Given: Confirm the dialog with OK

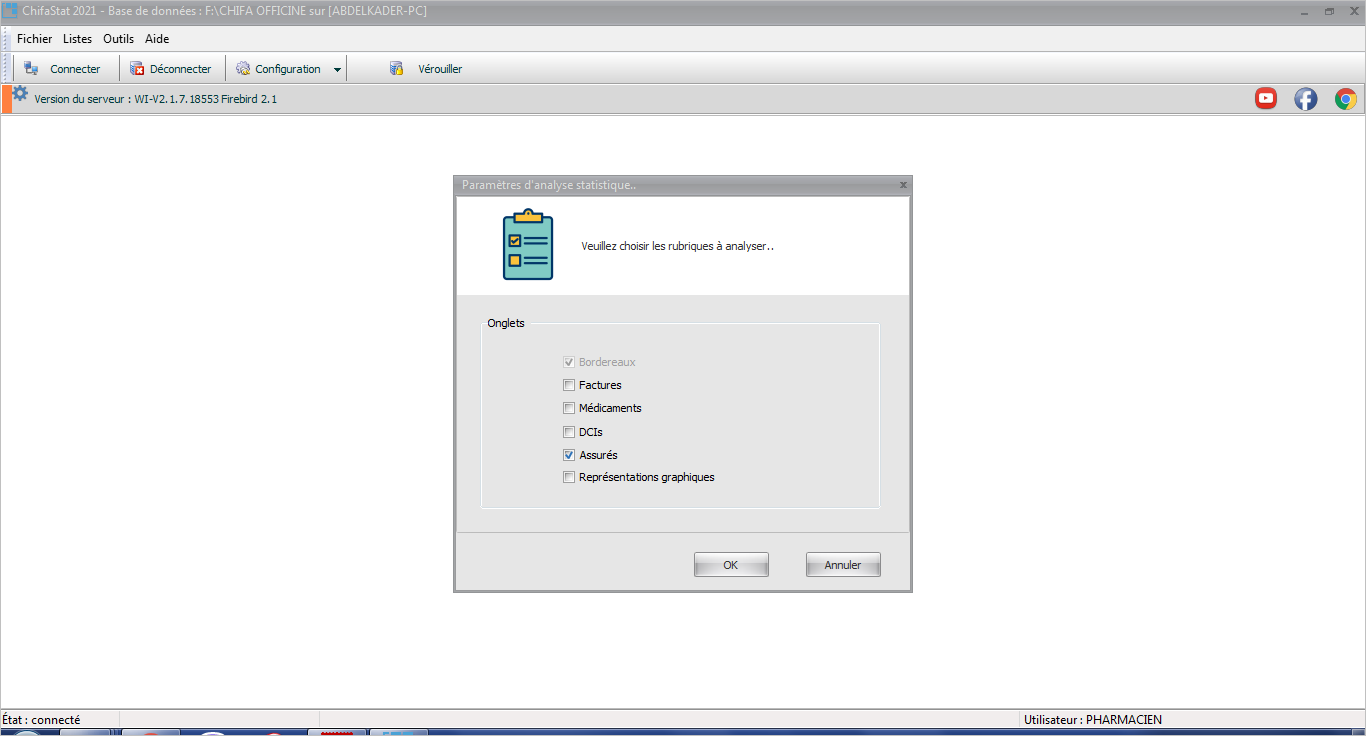Looking at the screenshot, I should coord(731,565).
